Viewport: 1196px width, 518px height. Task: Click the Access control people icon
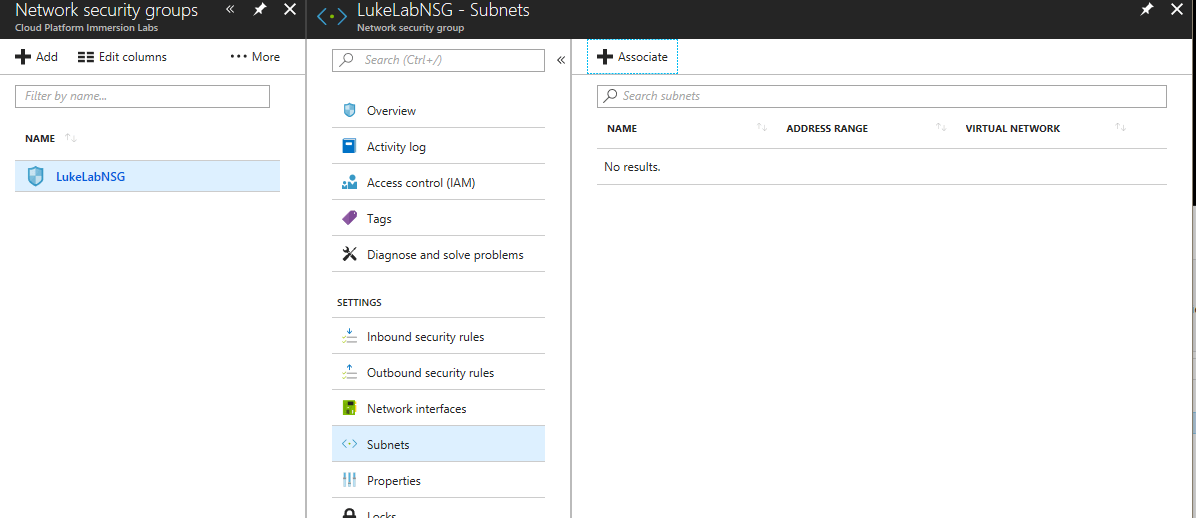349,182
